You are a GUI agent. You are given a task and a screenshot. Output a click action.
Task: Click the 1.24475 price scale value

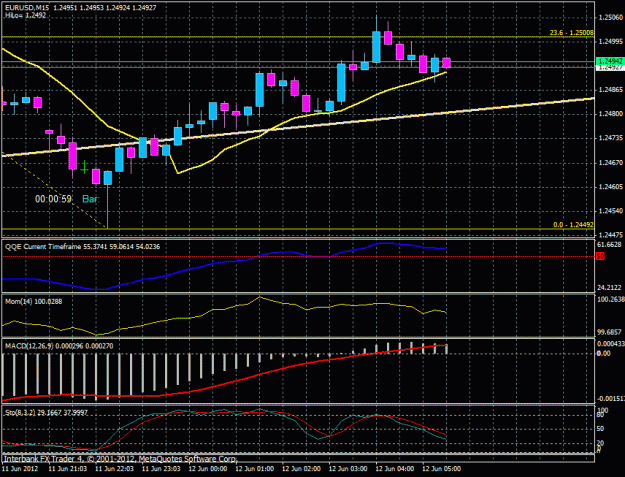[611, 235]
